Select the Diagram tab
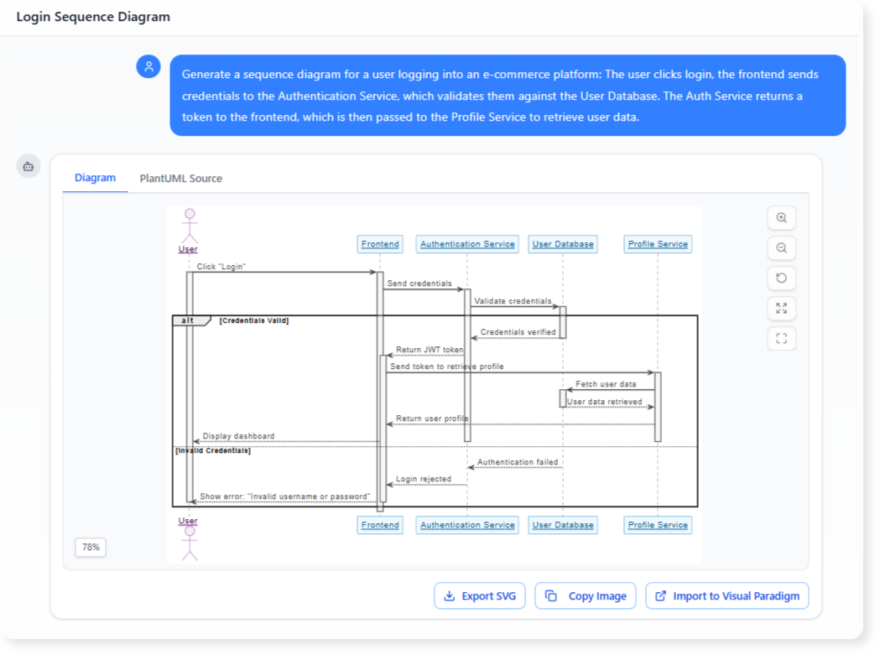Viewport: 880px width, 660px height. 94,178
